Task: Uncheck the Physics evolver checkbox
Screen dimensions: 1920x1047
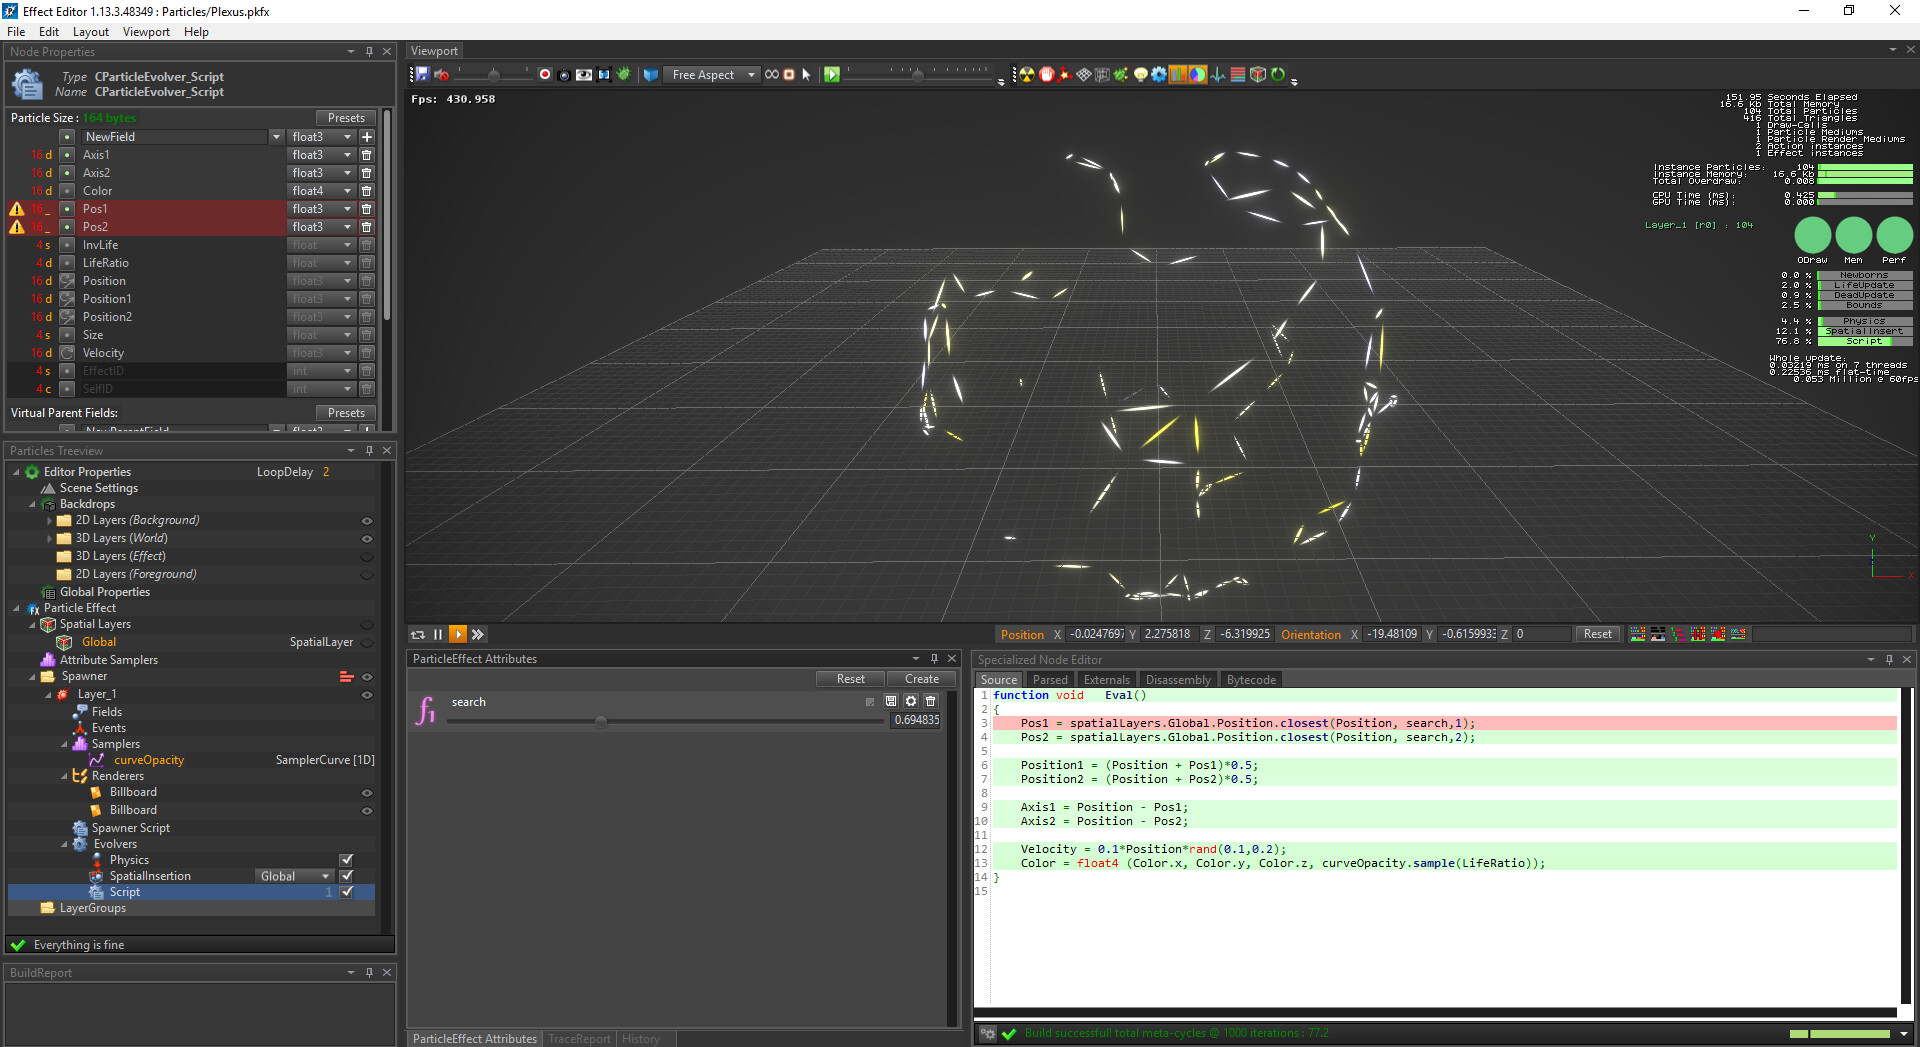Action: coord(346,860)
